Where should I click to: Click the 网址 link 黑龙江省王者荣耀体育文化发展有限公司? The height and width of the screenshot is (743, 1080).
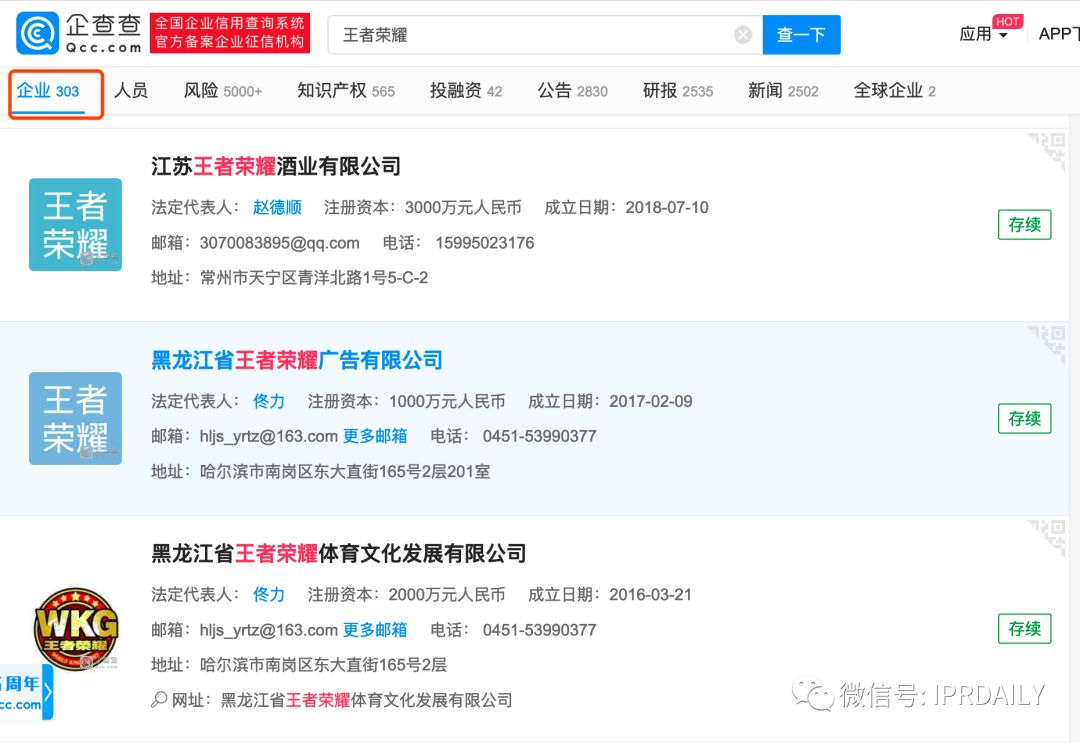point(366,700)
